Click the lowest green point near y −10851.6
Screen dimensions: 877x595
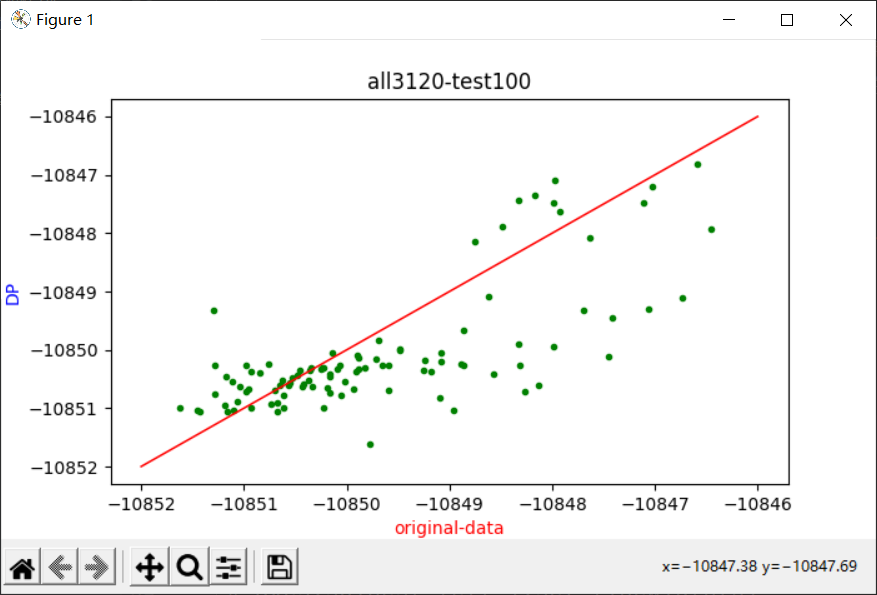pyautogui.click(x=370, y=445)
